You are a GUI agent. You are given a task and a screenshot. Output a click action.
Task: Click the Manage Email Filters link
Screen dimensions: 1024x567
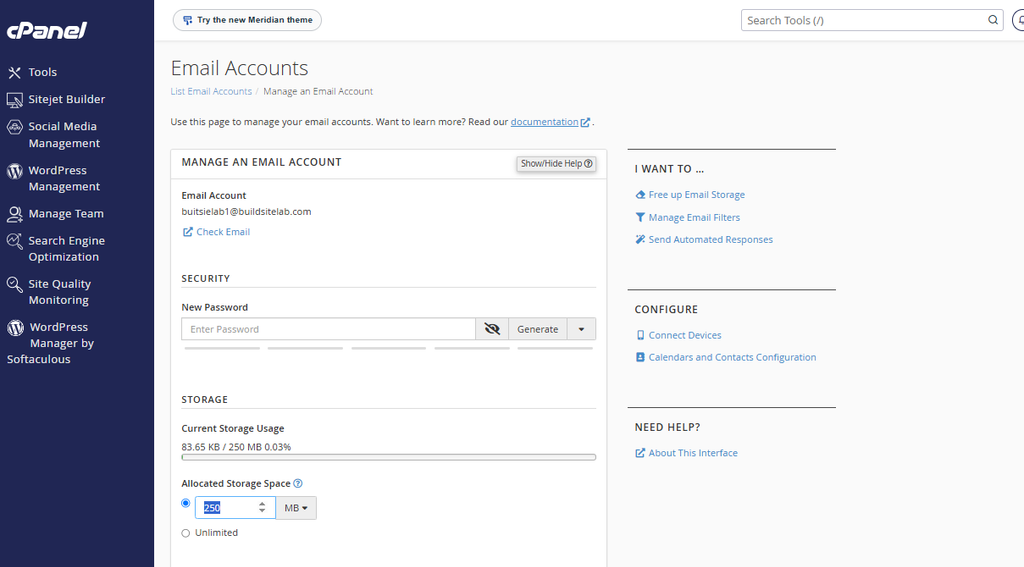694,218
